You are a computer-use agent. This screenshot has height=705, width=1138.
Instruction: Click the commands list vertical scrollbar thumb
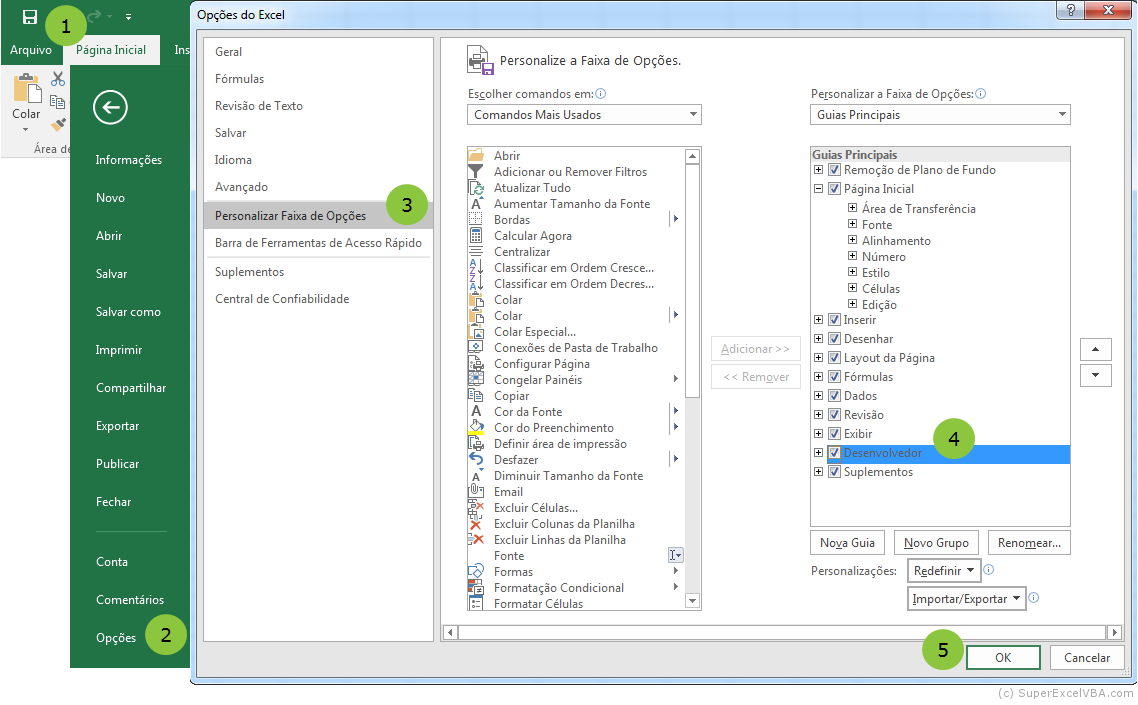692,281
